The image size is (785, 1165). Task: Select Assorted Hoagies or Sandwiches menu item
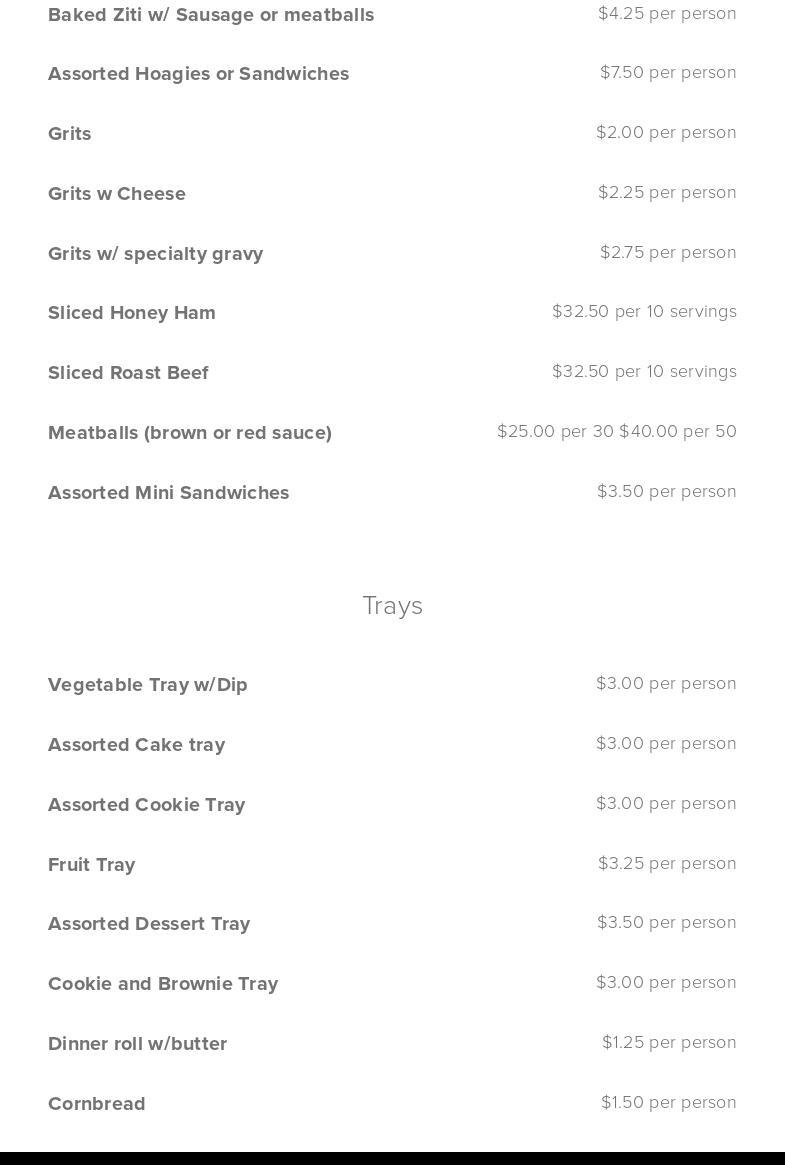click(198, 74)
